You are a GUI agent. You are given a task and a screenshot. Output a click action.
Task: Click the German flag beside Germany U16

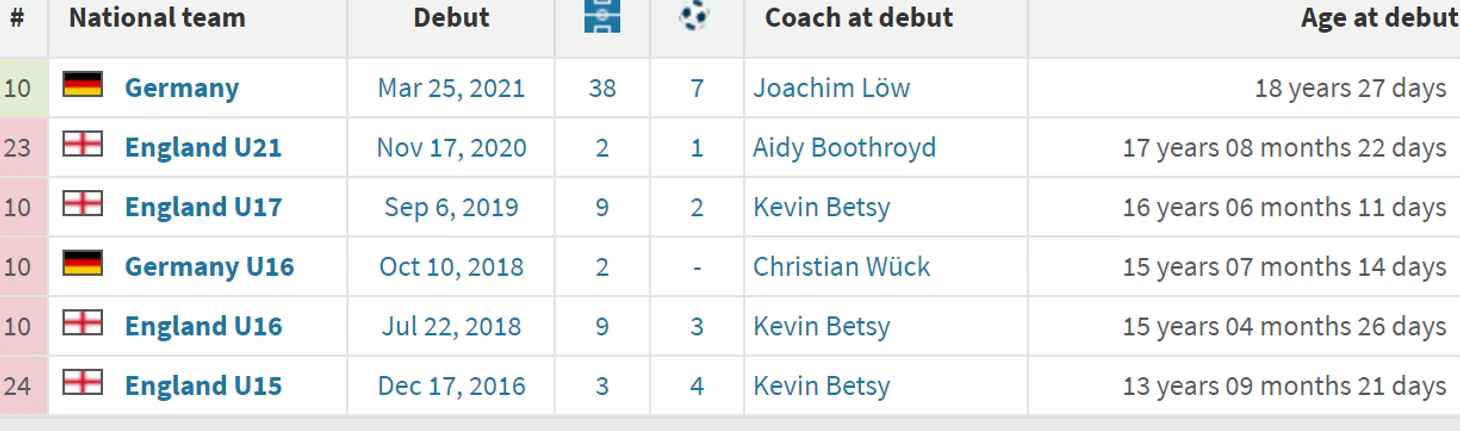coord(83,263)
